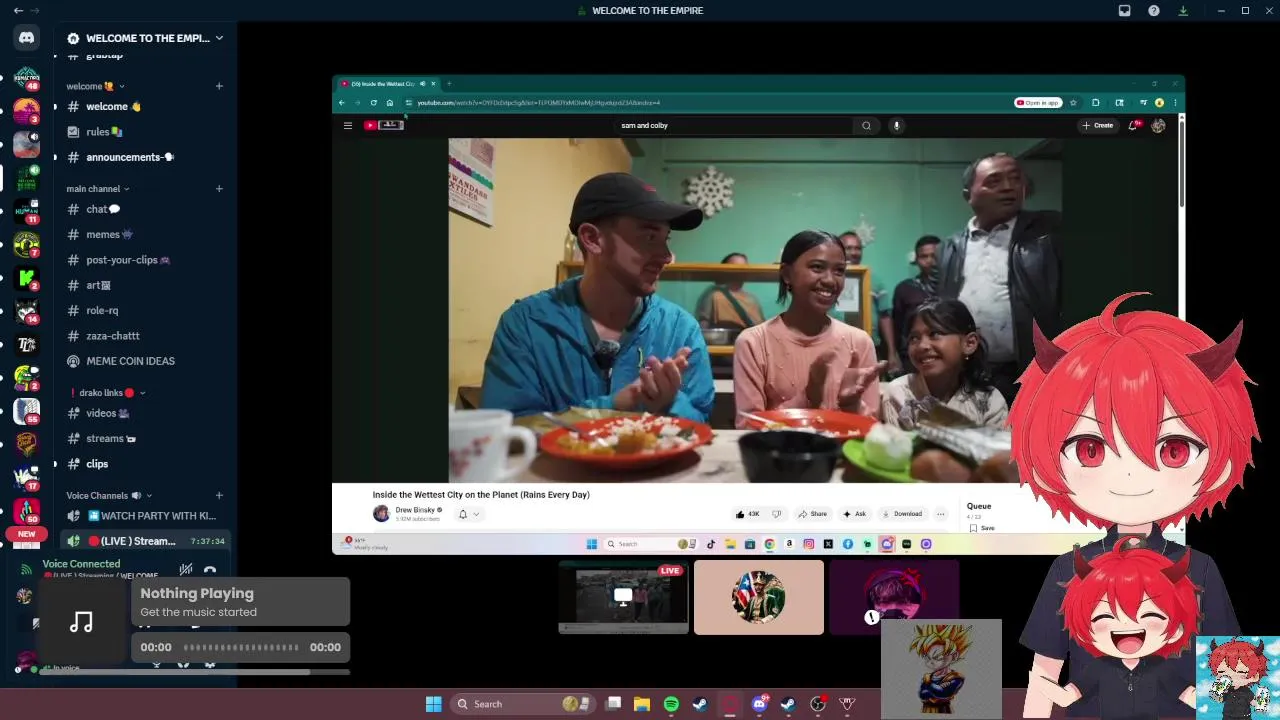Click the browser address bar URL in stream
Viewport: 1280px width, 720px height.
point(538,103)
